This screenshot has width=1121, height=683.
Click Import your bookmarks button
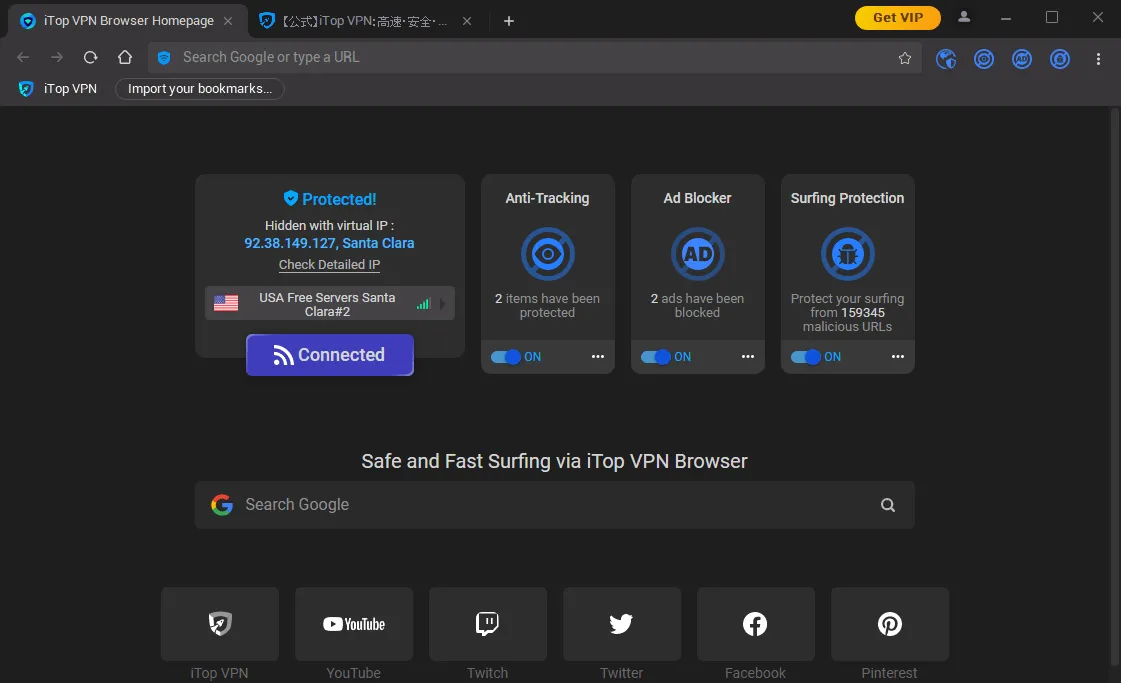199,89
